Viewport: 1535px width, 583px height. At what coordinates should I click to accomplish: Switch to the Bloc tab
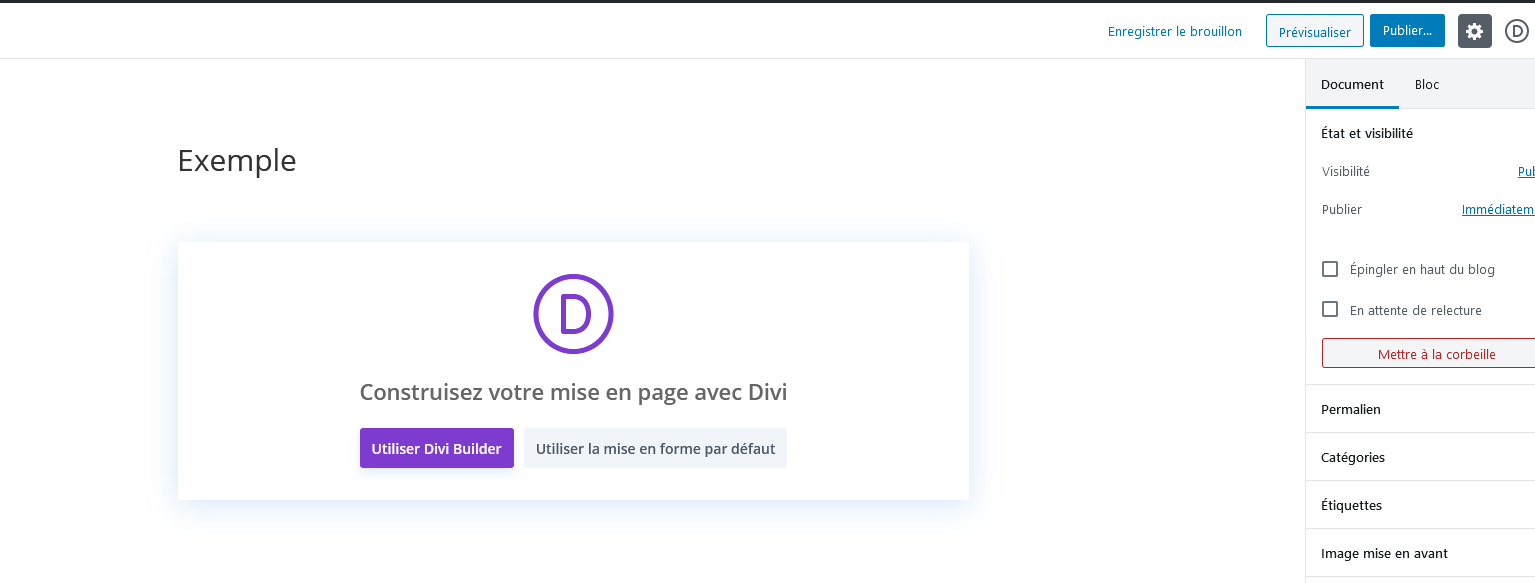click(1427, 85)
